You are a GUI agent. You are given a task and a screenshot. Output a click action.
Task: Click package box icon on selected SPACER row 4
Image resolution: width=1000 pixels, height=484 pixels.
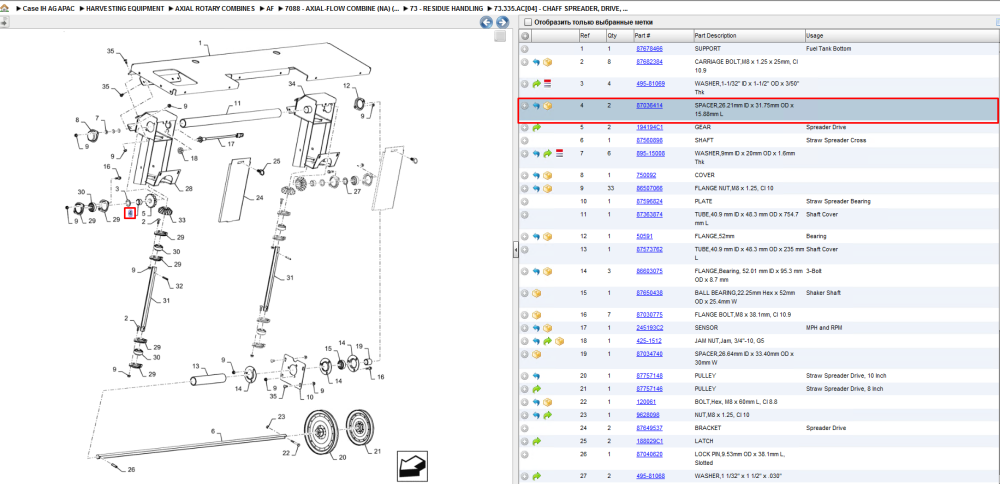click(548, 106)
